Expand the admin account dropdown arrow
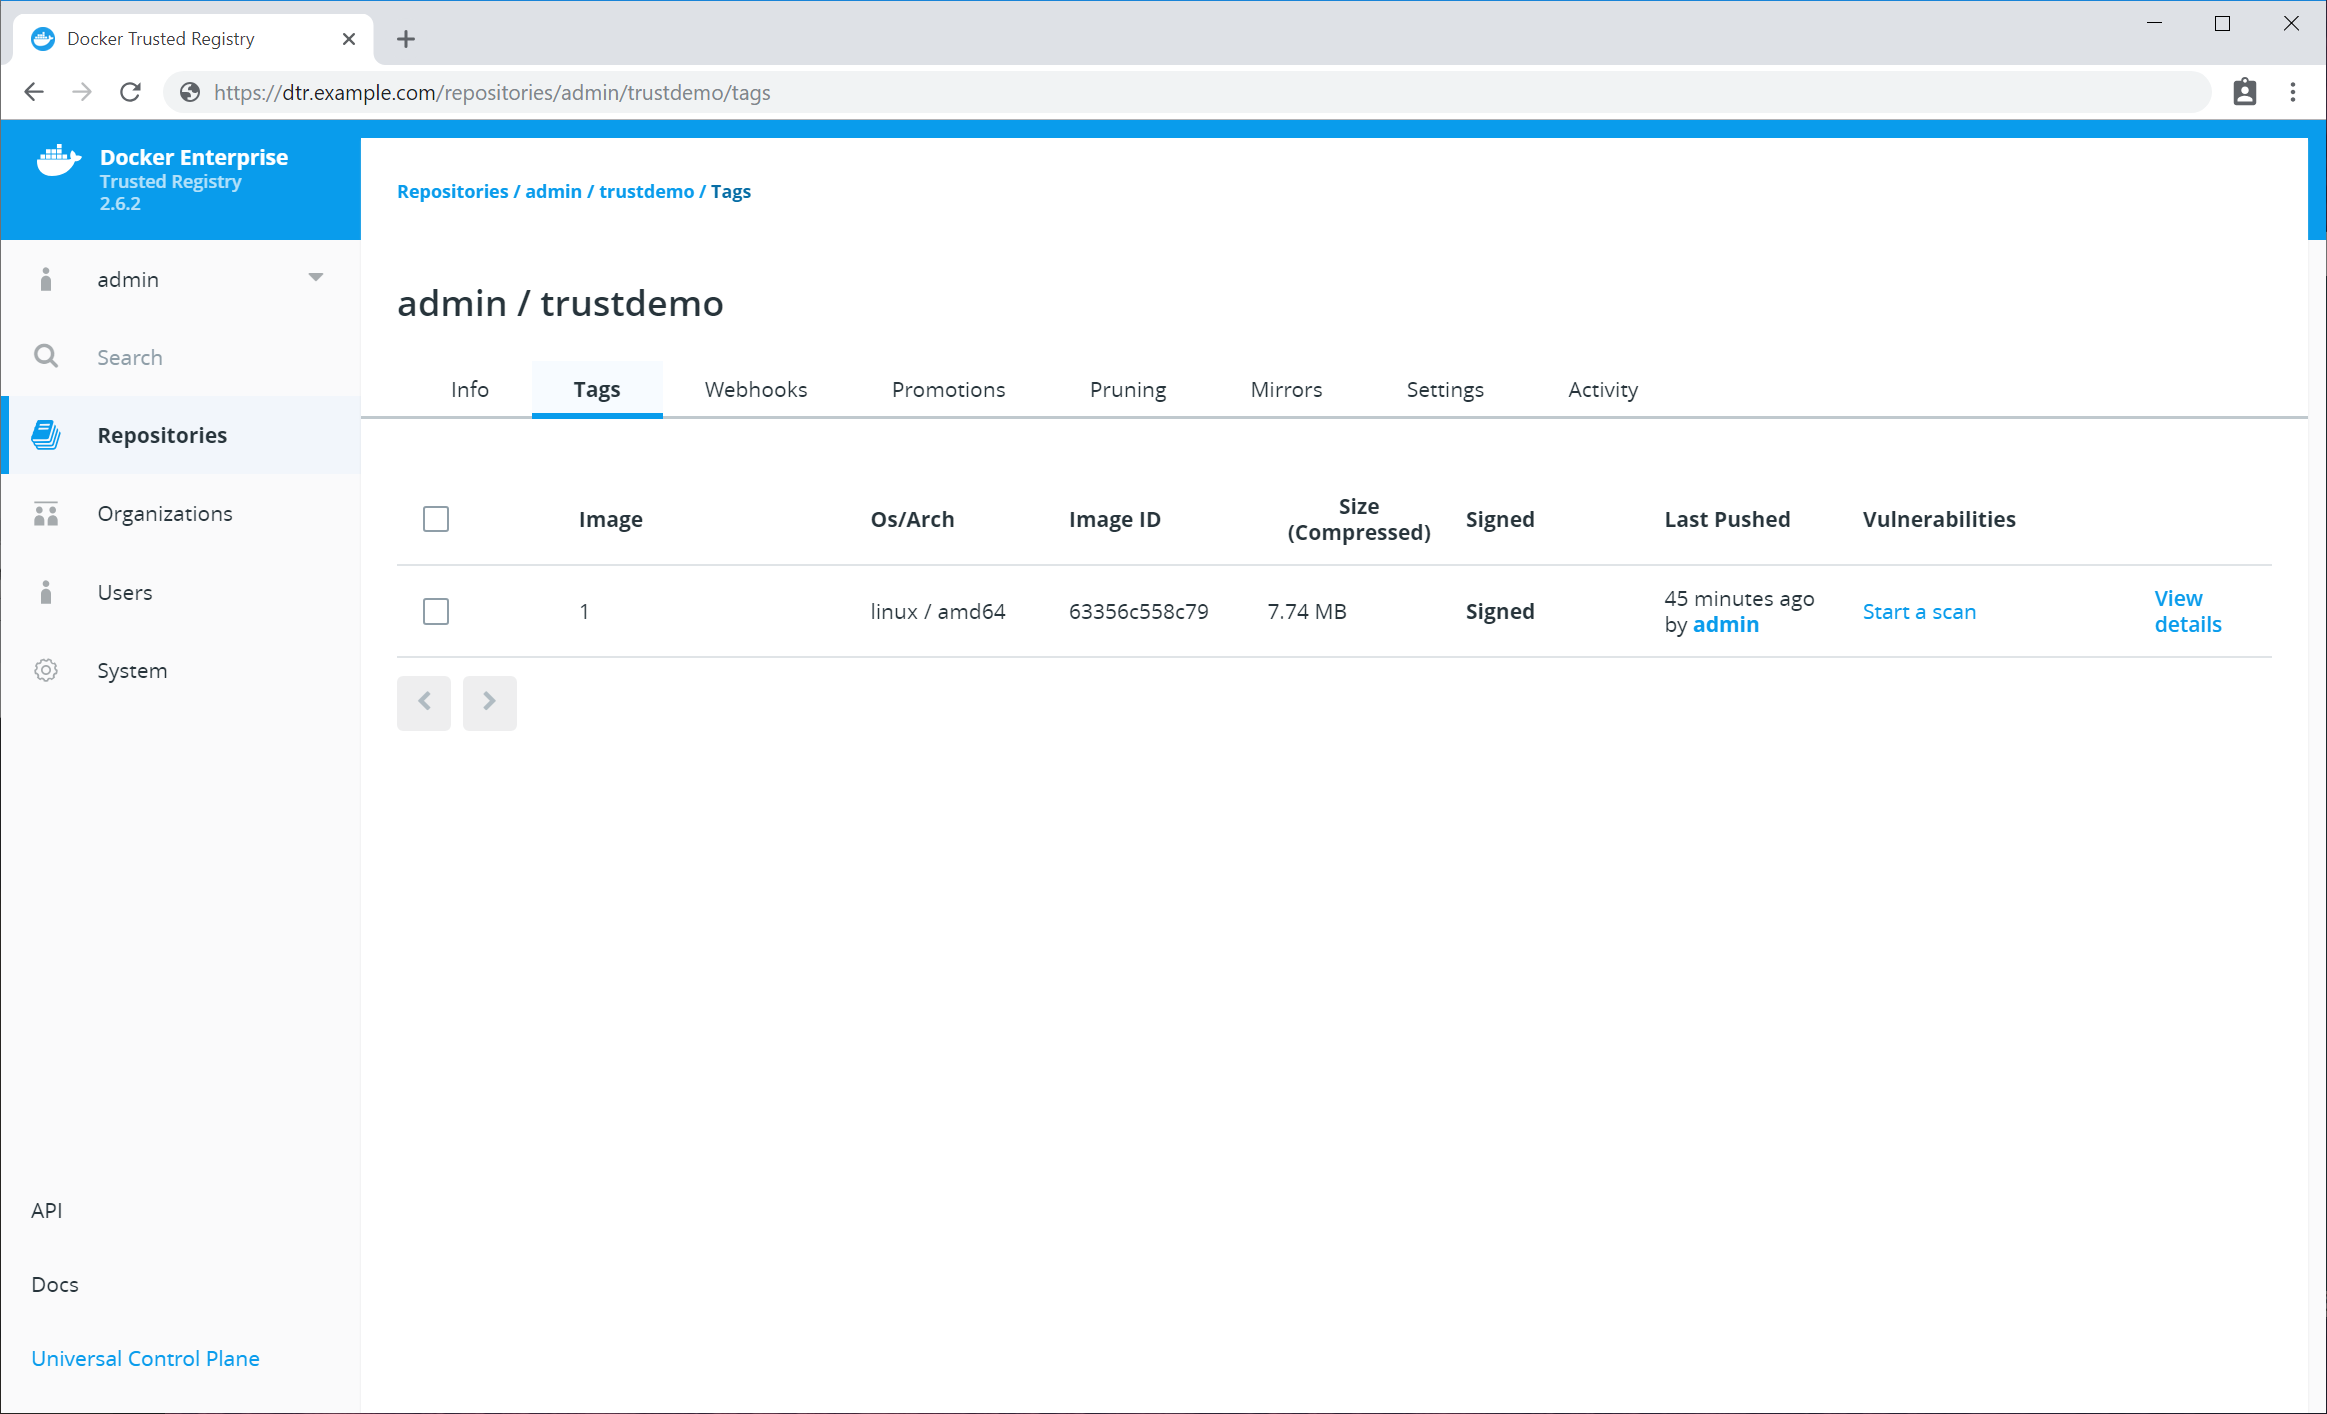This screenshot has height=1414, width=2327. tap(316, 278)
